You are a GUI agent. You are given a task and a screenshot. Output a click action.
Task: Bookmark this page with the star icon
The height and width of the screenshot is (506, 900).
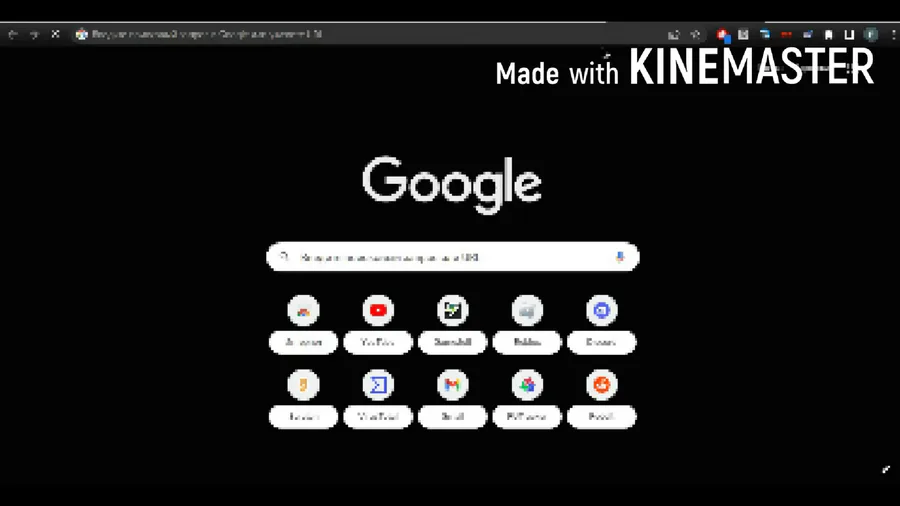coord(695,35)
